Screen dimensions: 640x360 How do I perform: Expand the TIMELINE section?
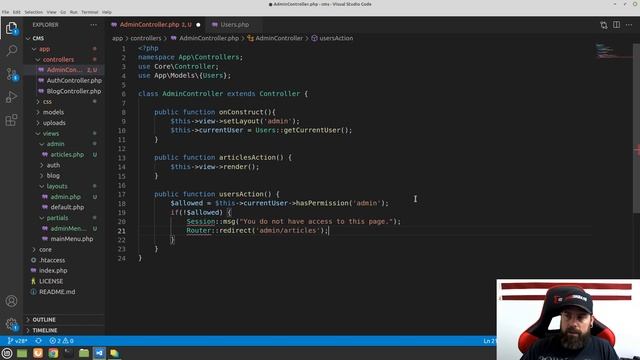click(x=64, y=330)
